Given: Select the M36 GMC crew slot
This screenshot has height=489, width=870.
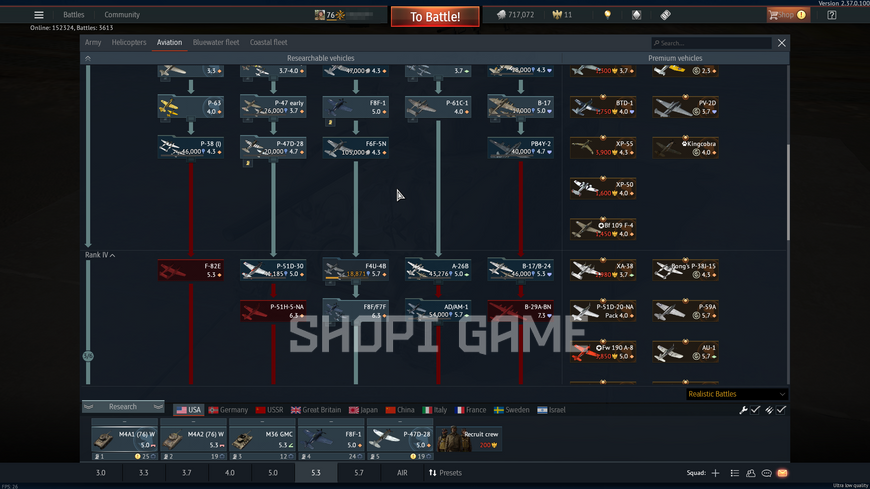Looking at the screenshot, I should tap(262, 440).
